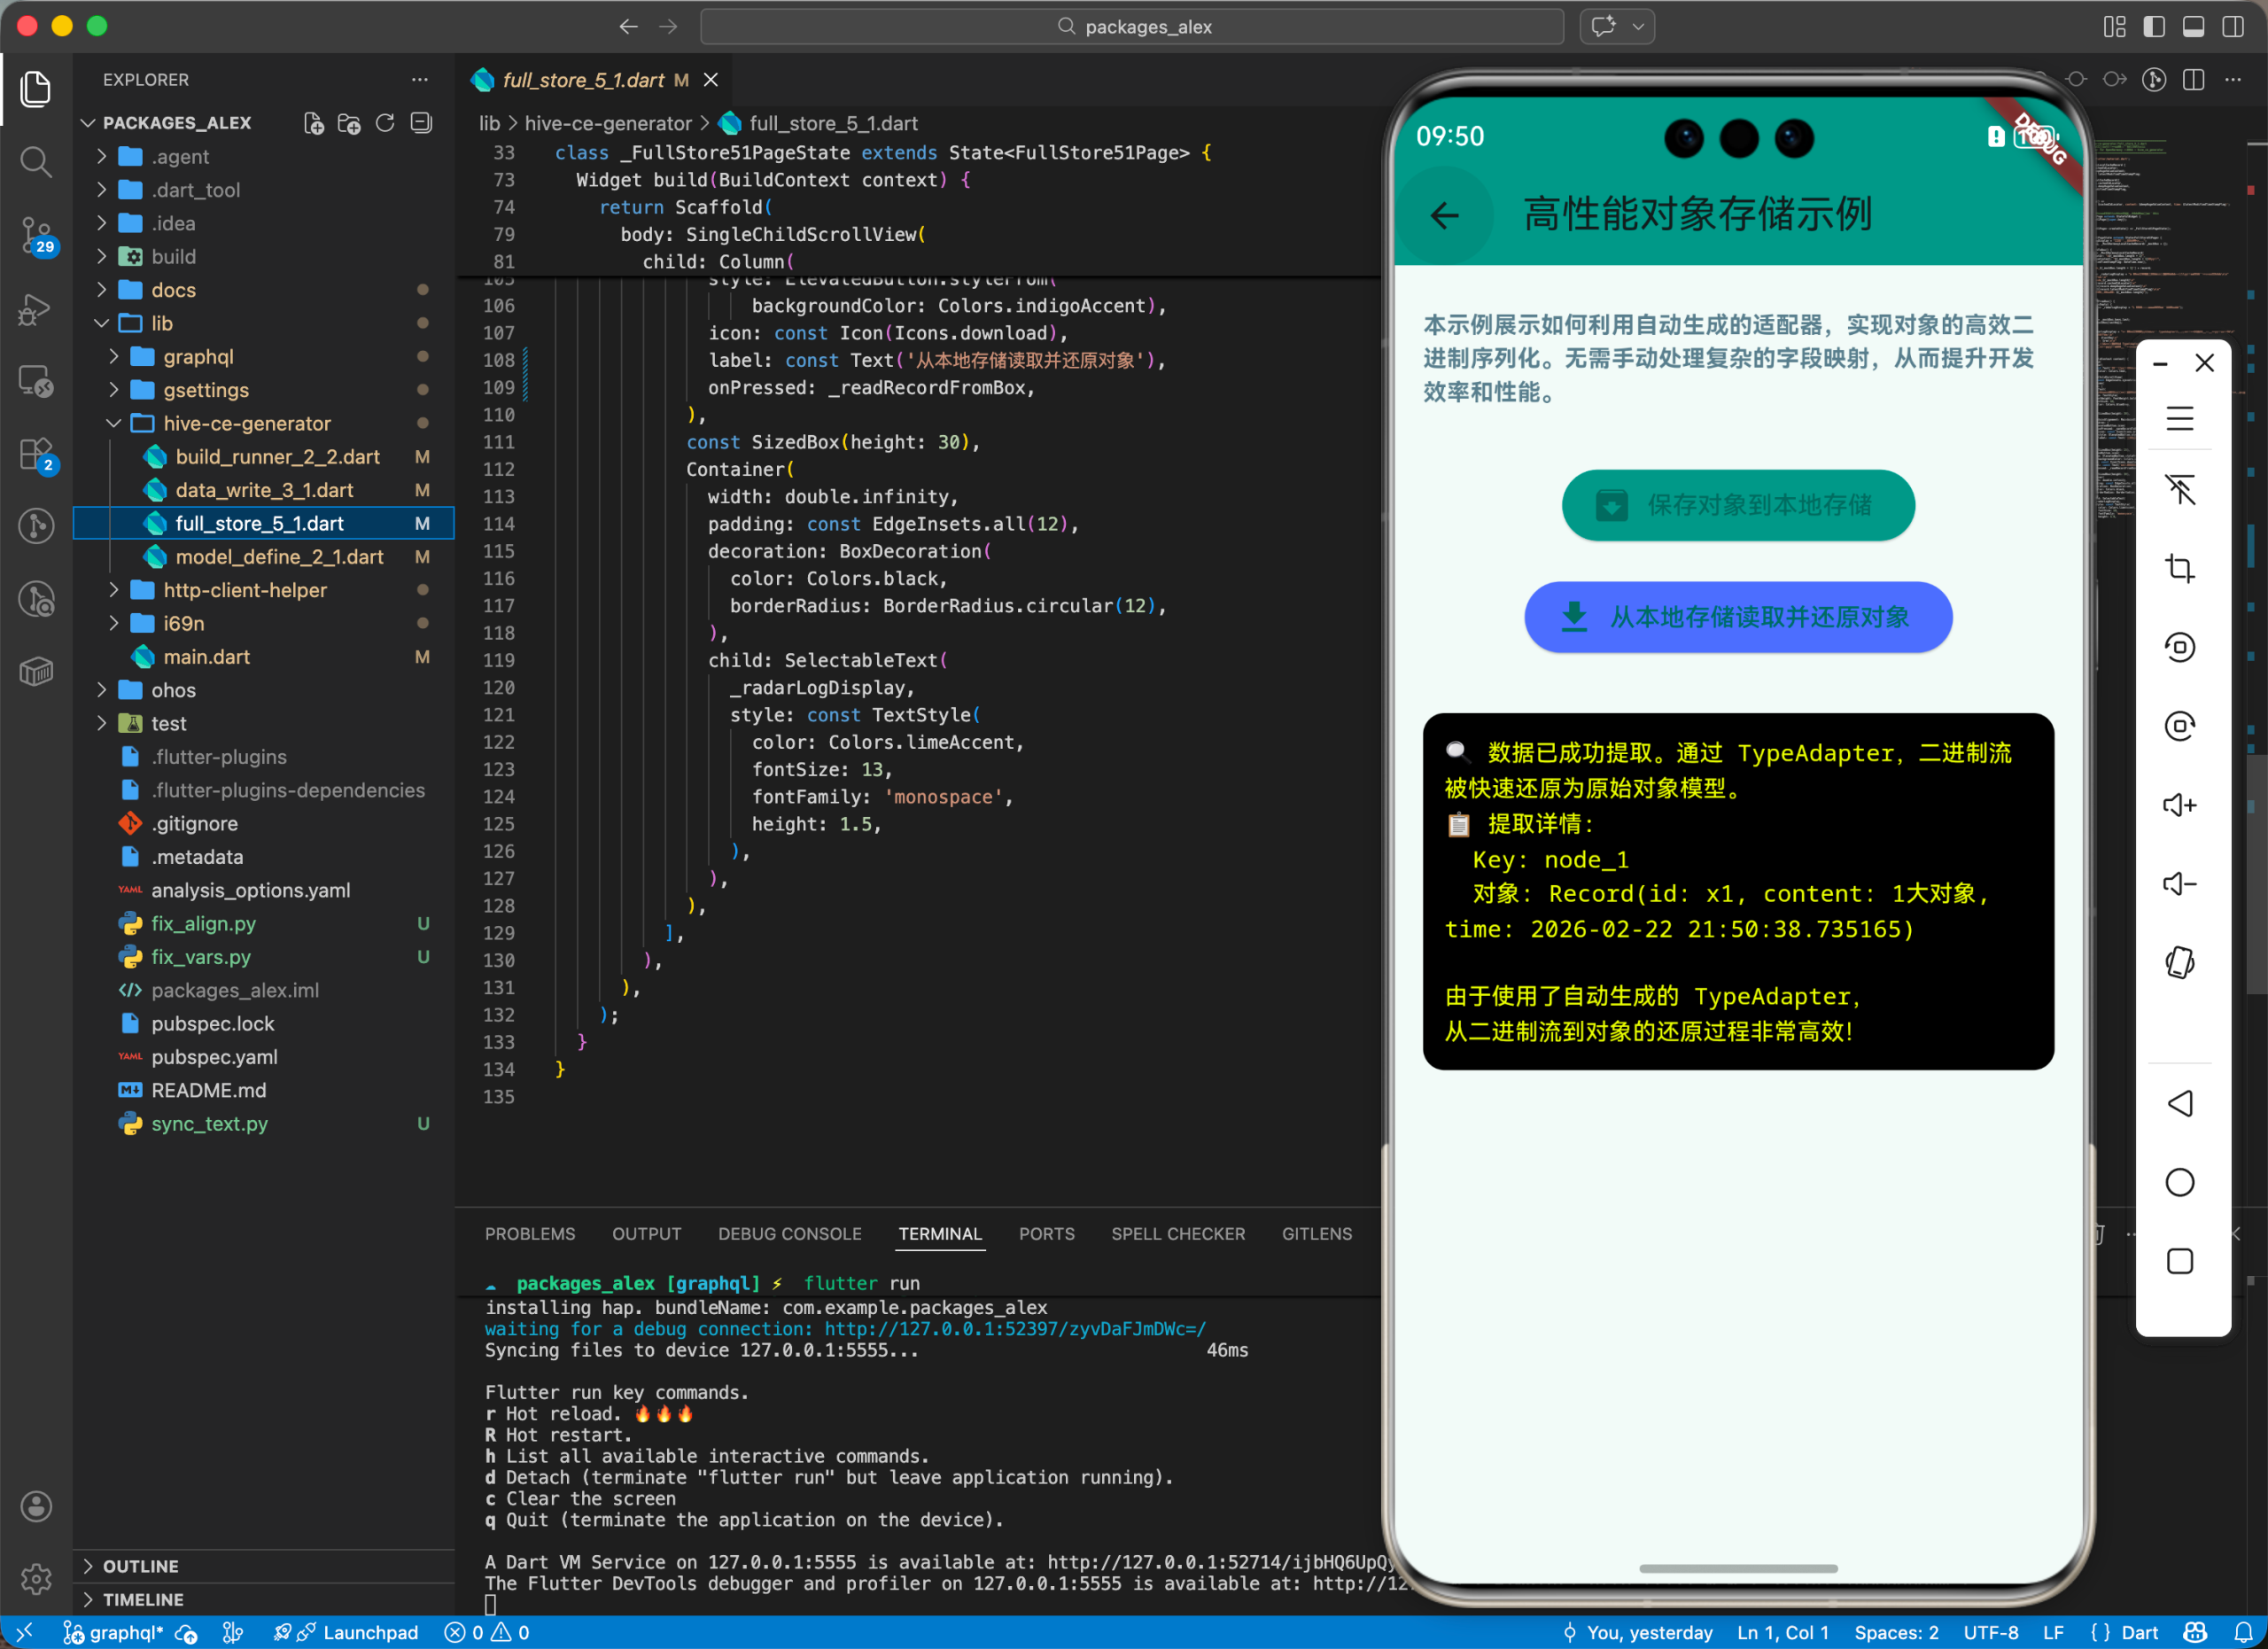Collapse the hive-ce-generator folder
The width and height of the screenshot is (2268, 1649).
(x=246, y=423)
